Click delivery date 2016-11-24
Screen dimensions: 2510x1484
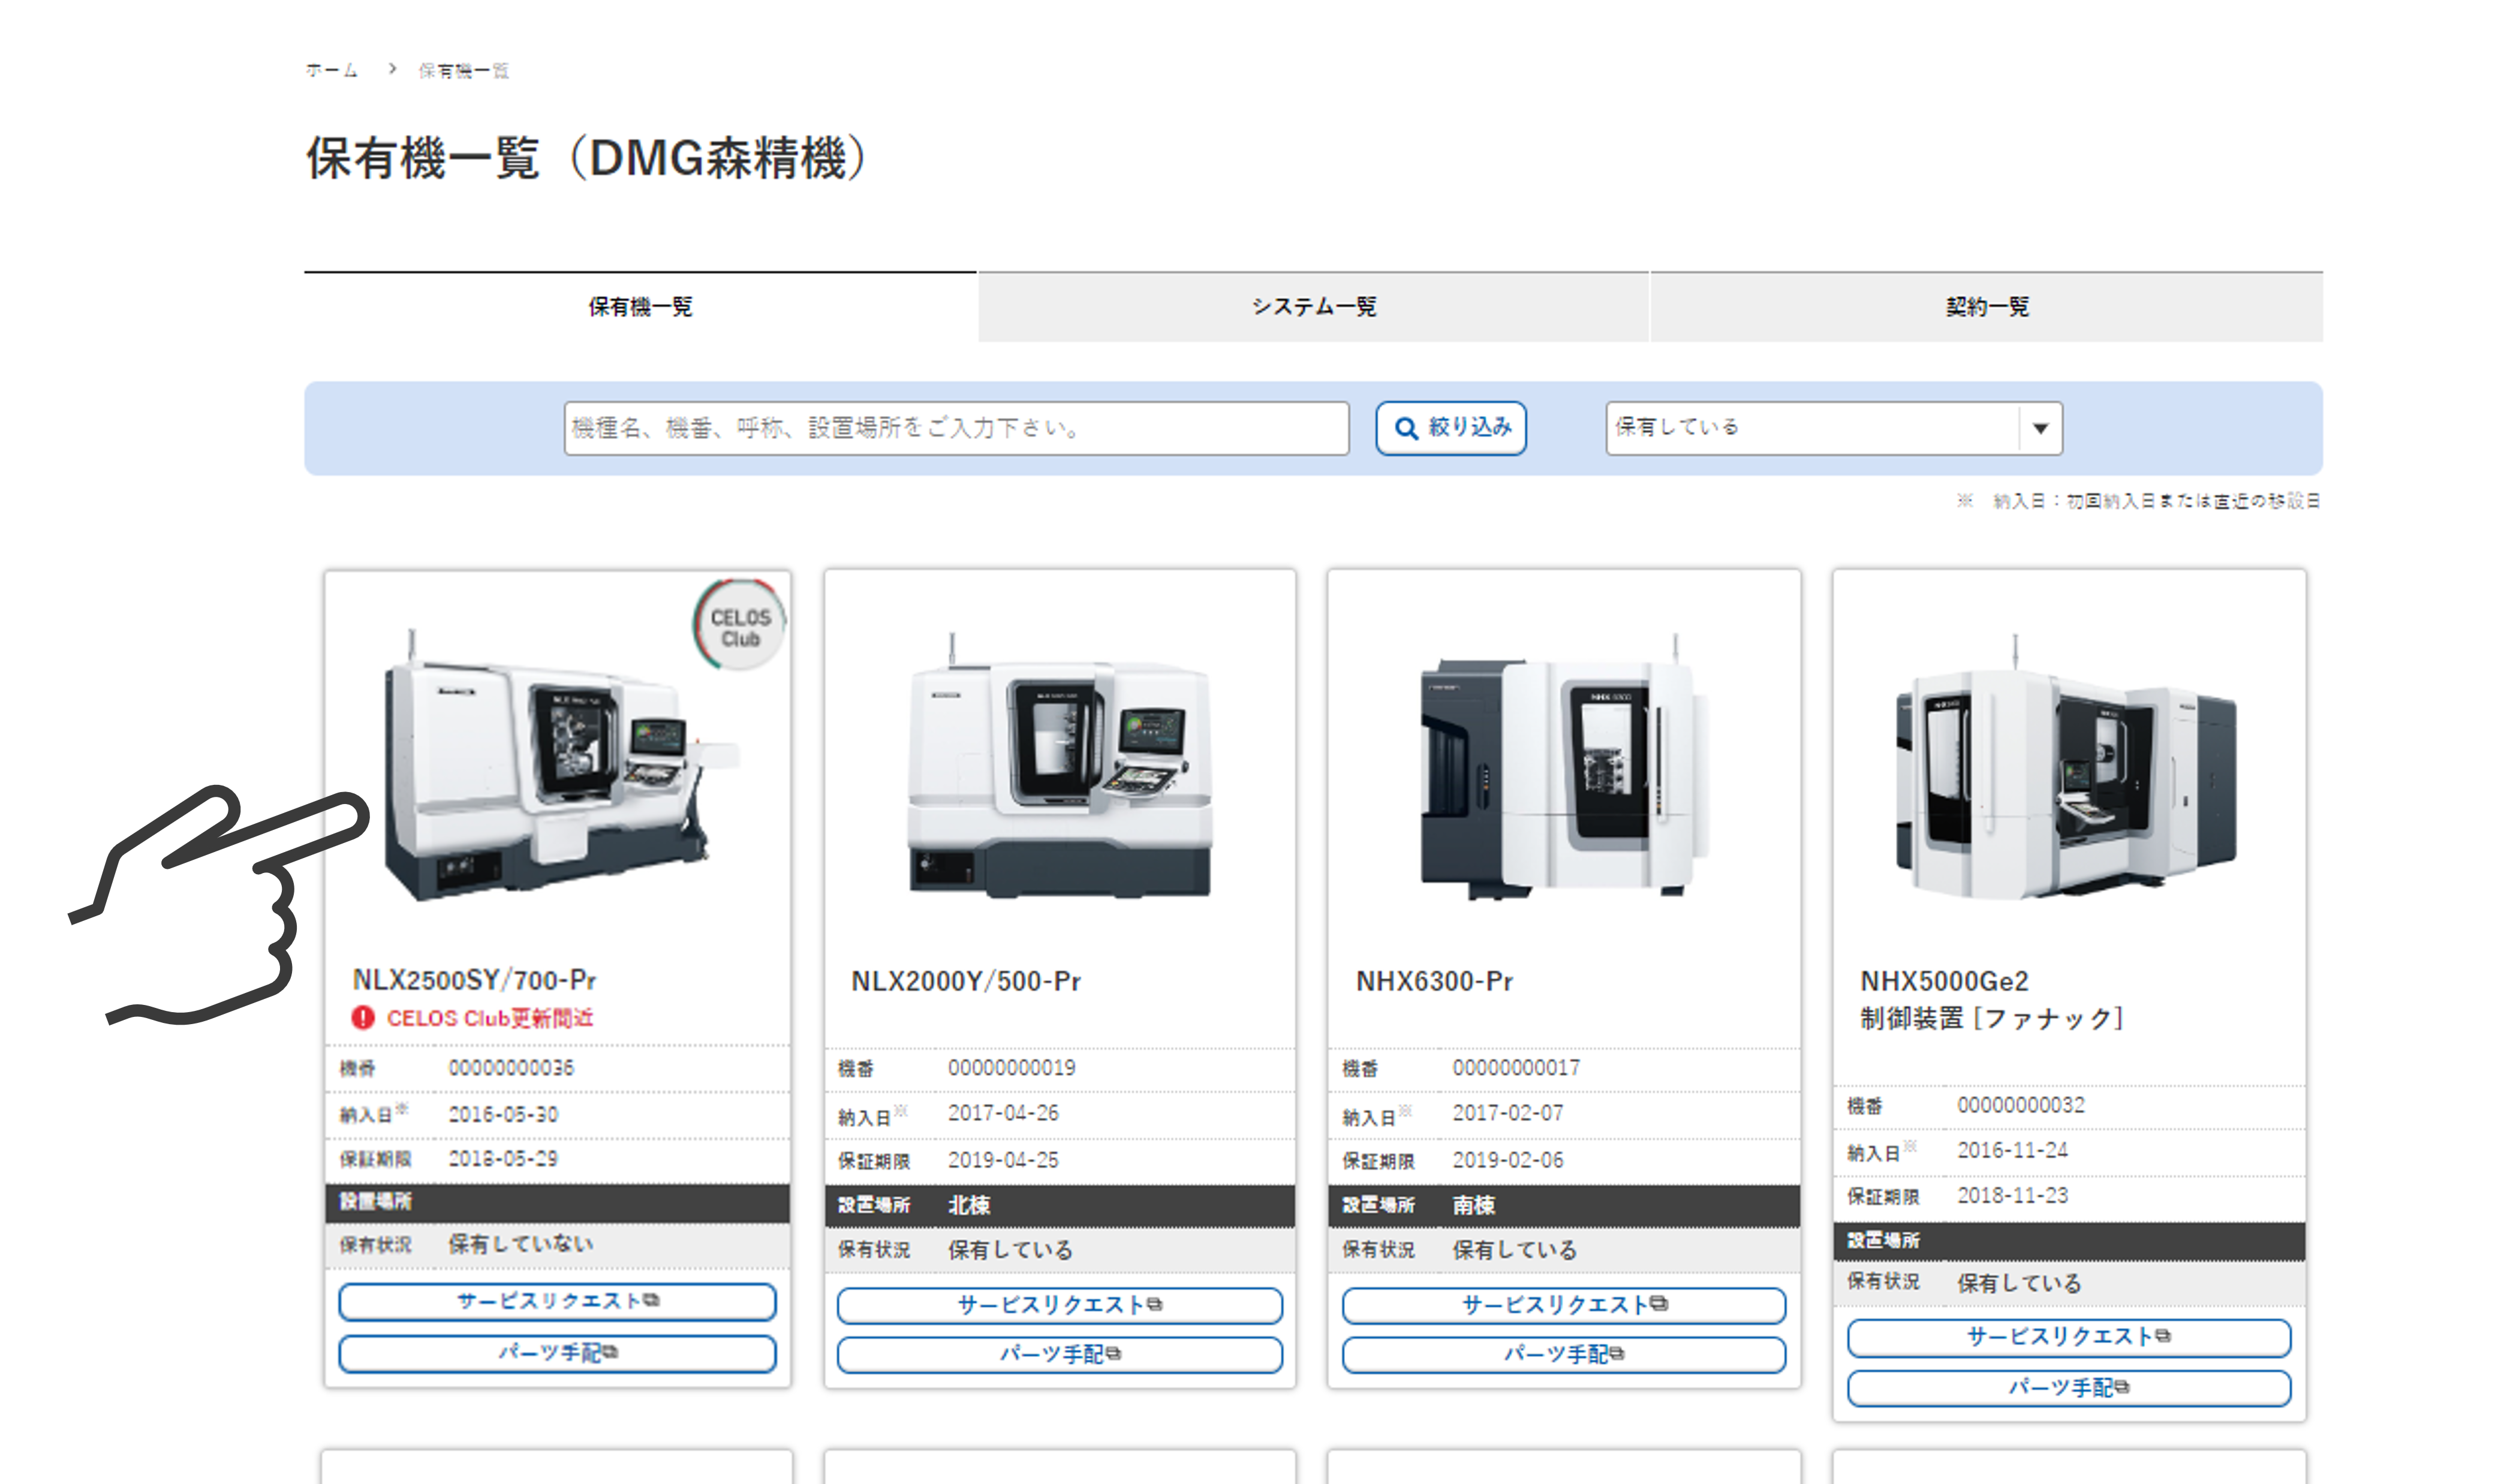pos(2012,1150)
